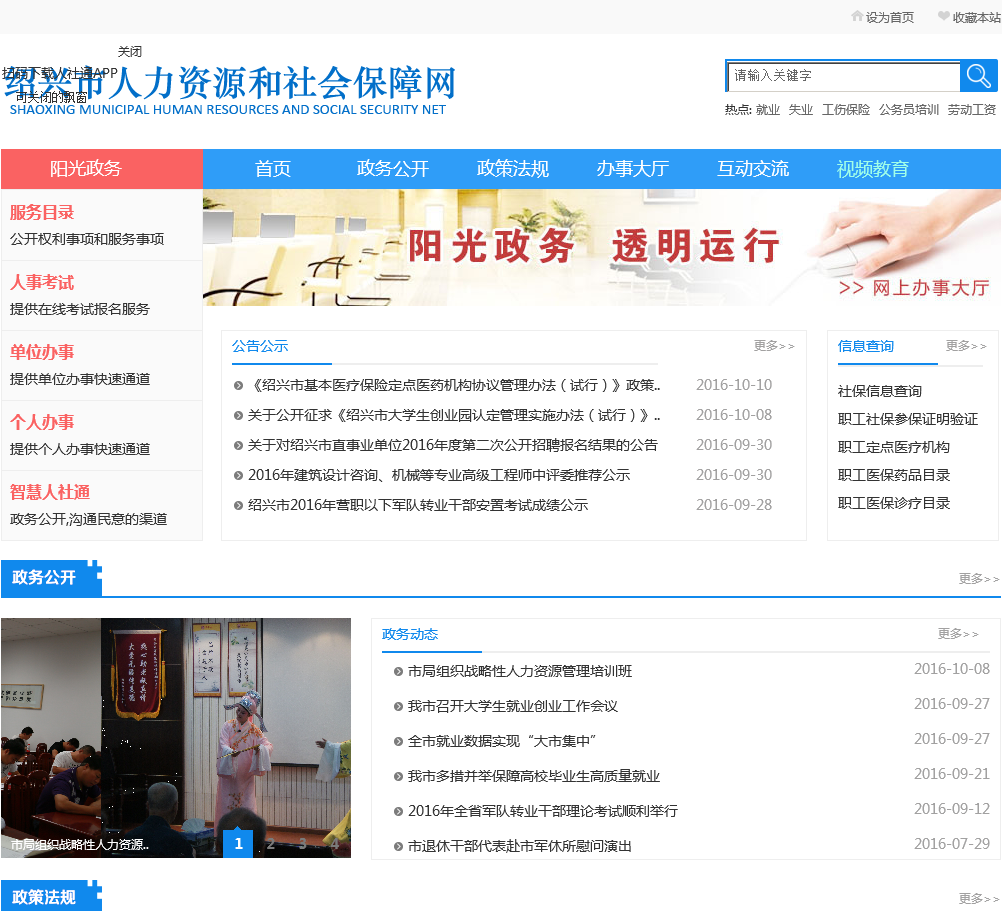Open the 社保信息查询 link
Viewport: 1002px width, 911px height.
880,391
